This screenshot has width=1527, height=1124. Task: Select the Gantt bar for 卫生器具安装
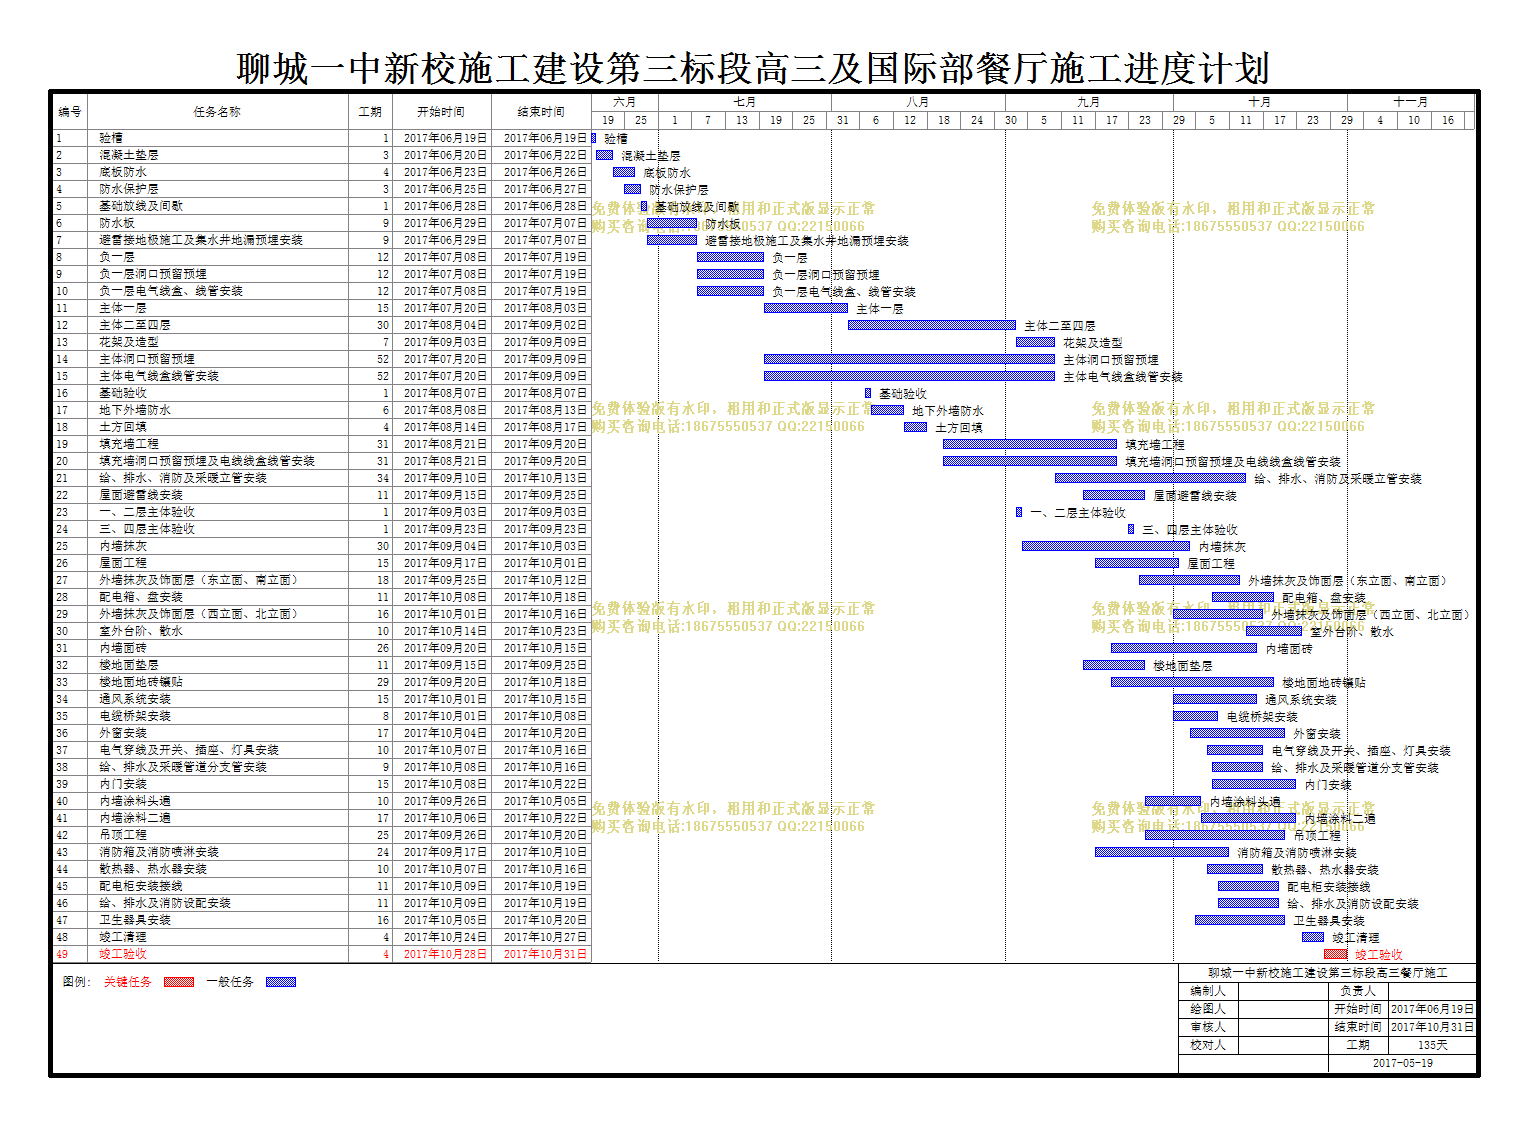[1240, 920]
